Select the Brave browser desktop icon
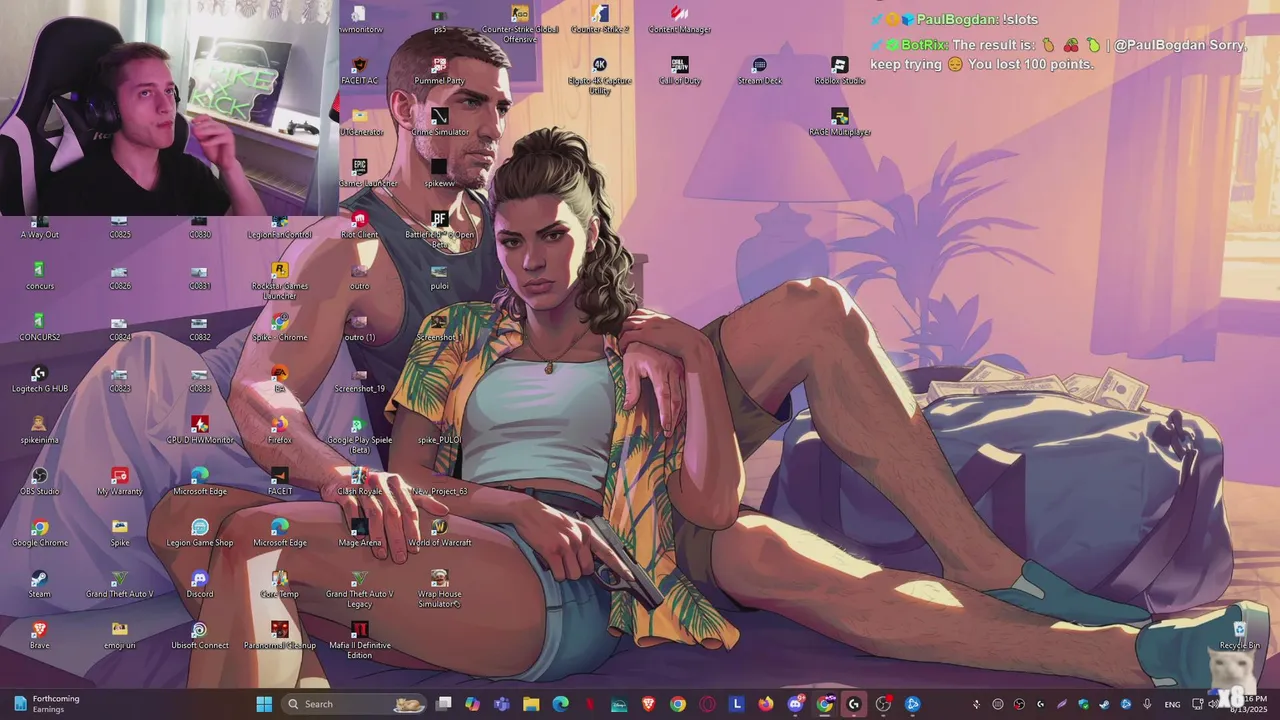 coord(39,635)
